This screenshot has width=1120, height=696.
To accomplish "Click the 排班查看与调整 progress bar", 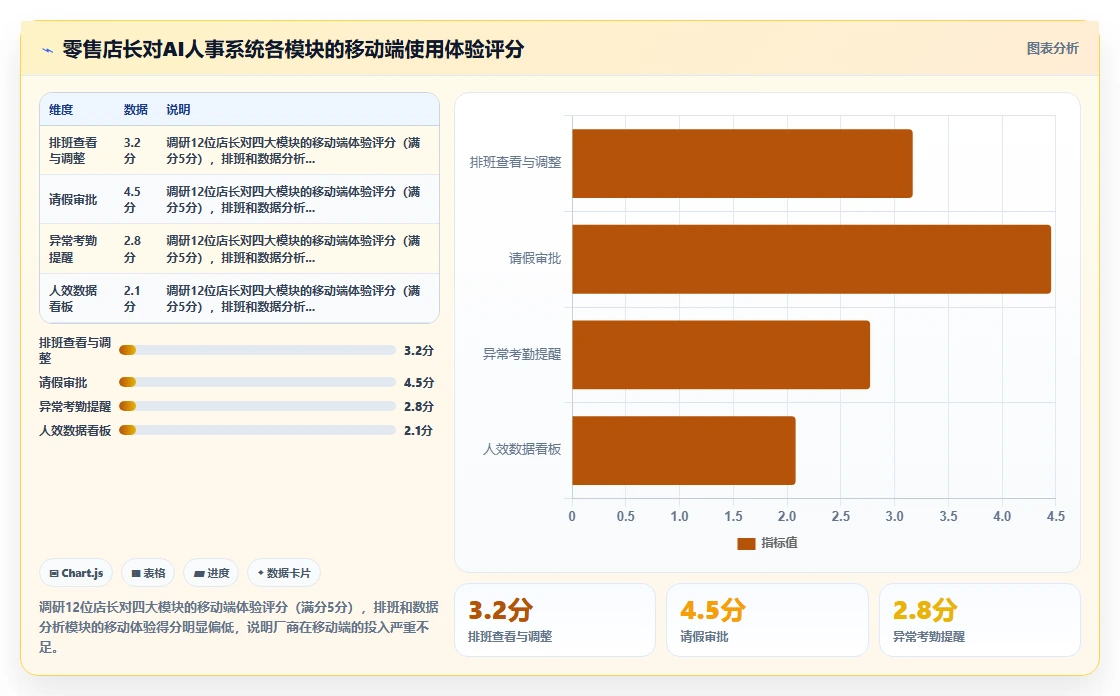I will tap(257, 350).
